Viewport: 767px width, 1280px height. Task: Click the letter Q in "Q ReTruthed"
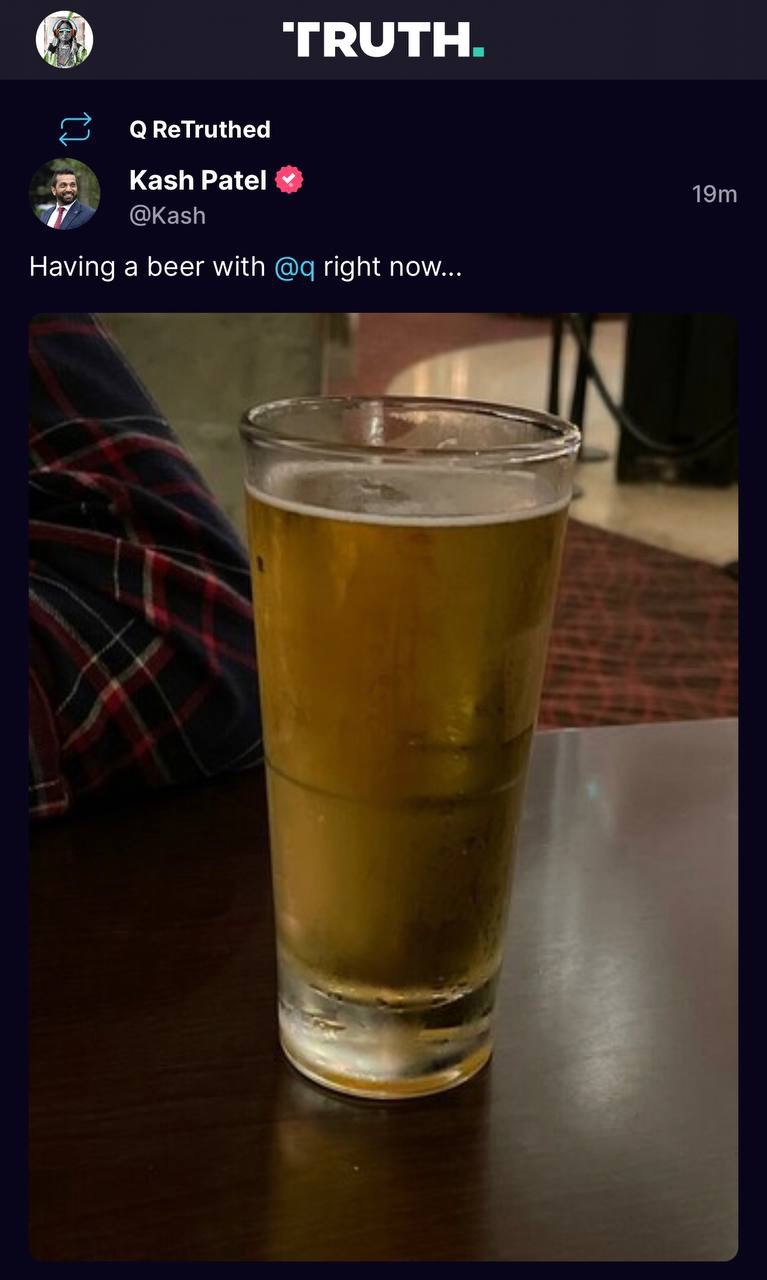(x=138, y=129)
